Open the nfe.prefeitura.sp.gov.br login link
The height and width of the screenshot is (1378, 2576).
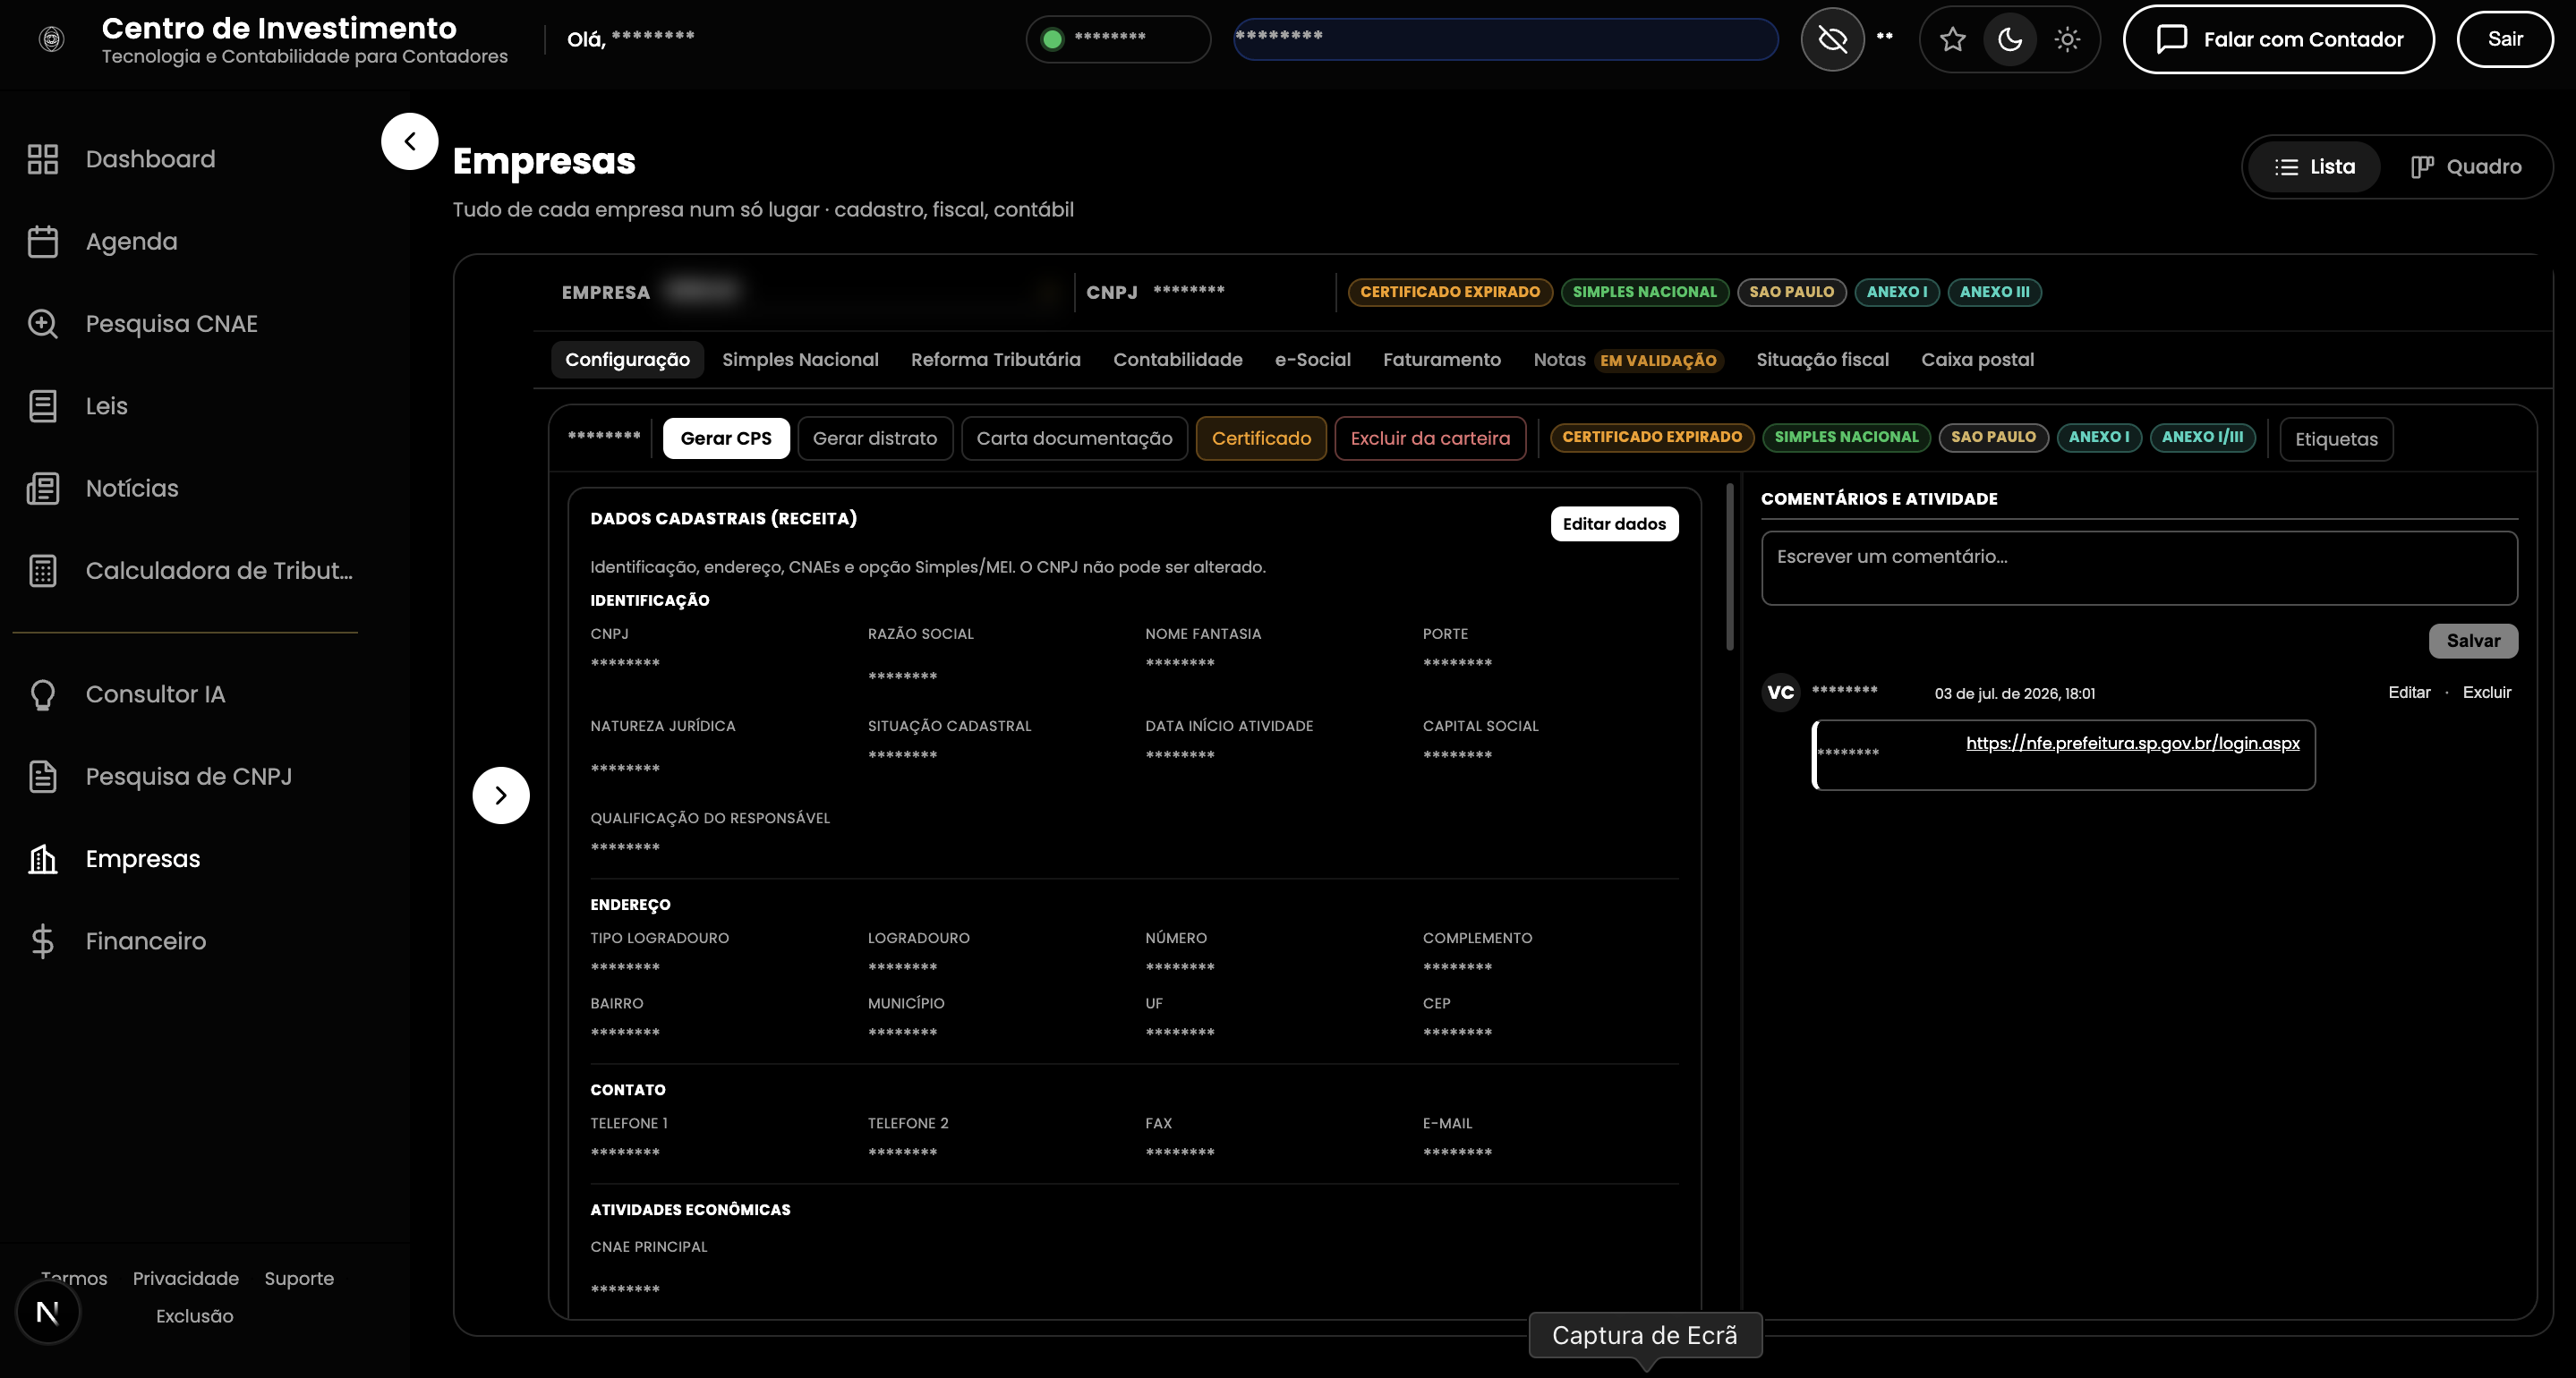2132,743
